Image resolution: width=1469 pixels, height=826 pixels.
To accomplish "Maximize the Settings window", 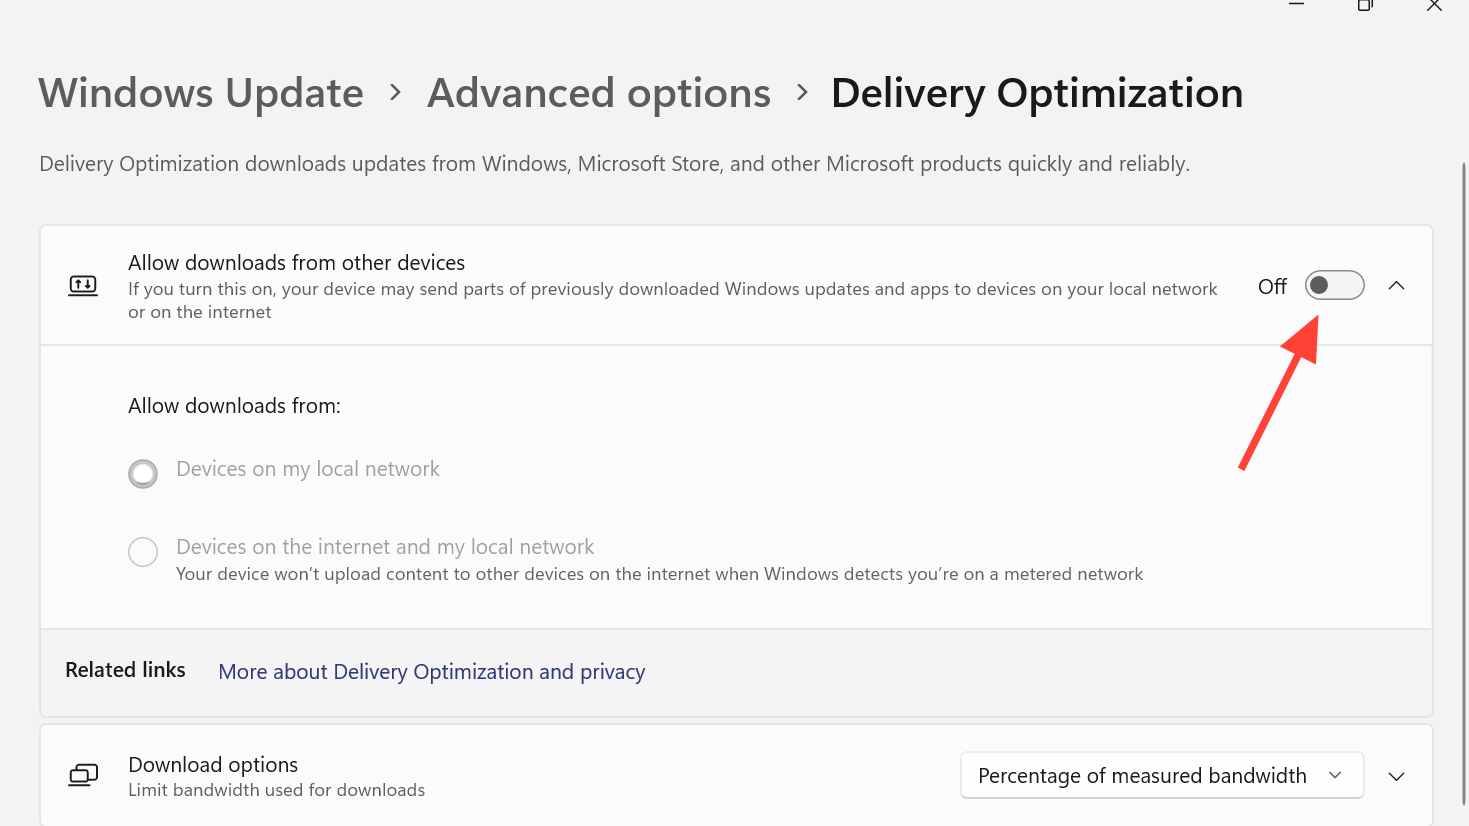I will click(1365, 5).
